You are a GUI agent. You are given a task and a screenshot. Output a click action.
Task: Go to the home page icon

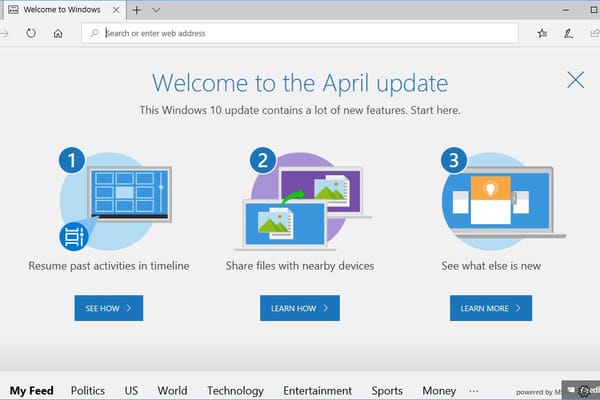click(x=58, y=34)
